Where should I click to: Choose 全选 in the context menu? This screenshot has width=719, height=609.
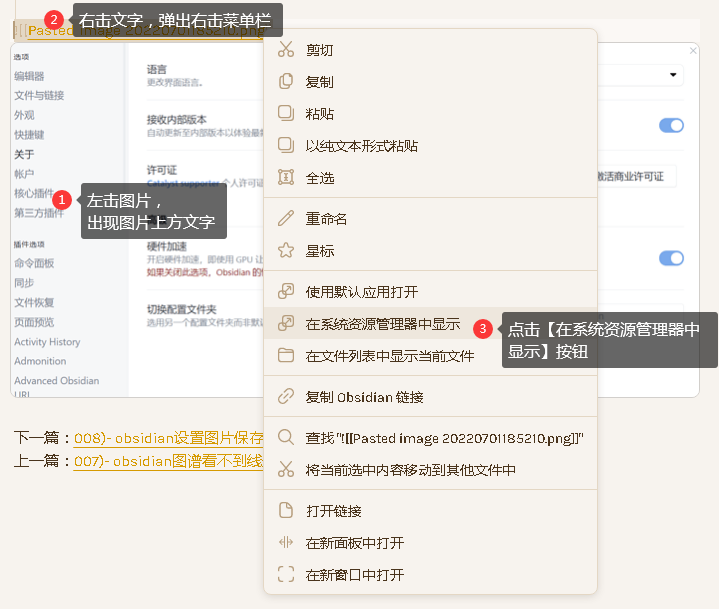coord(430,177)
